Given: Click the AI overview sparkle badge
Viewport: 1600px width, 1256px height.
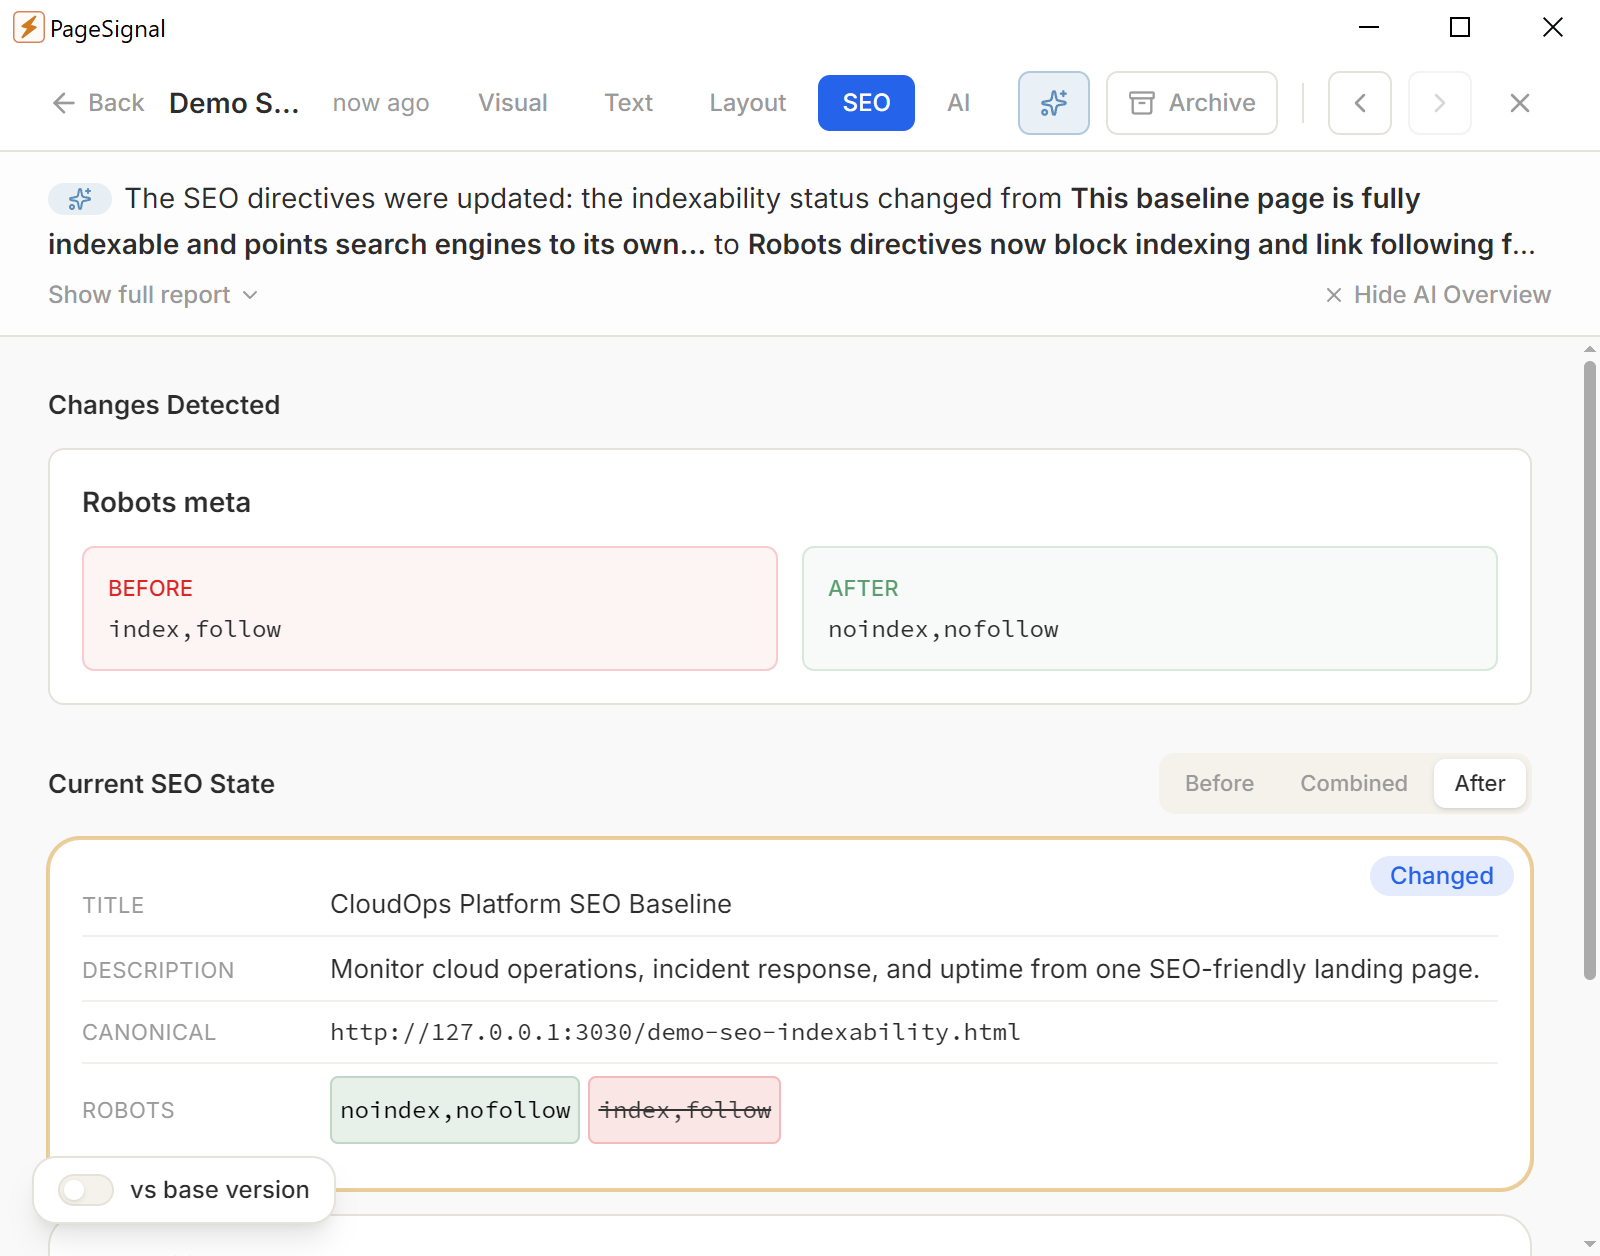Looking at the screenshot, I should pyautogui.click(x=80, y=199).
